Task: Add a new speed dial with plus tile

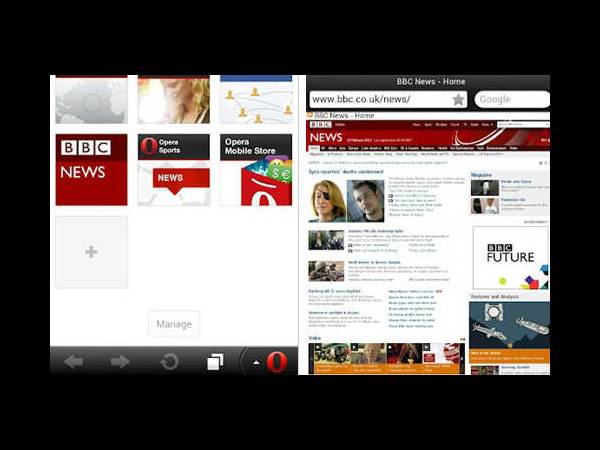Action: coord(91,252)
